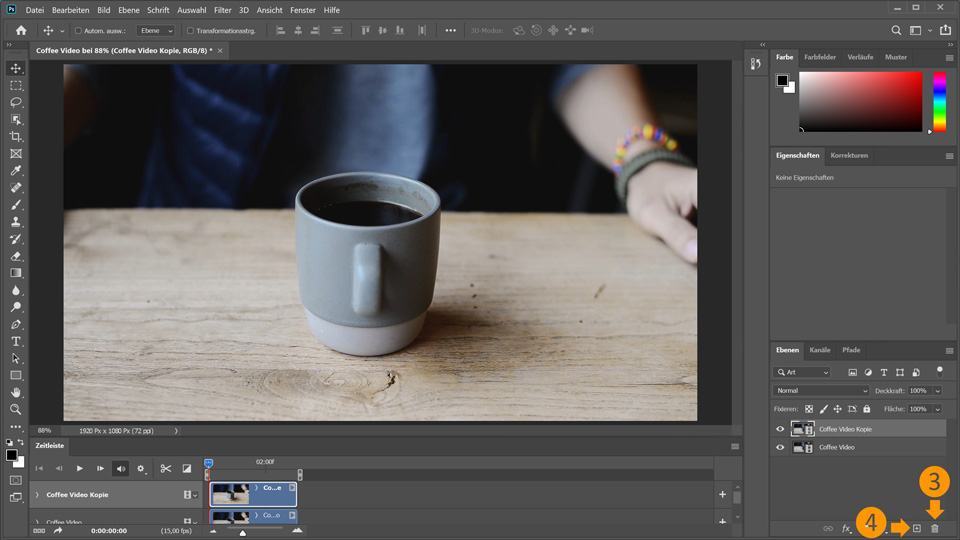Open the blend mode Normal dropdown
This screenshot has width=960, height=540.
point(820,390)
